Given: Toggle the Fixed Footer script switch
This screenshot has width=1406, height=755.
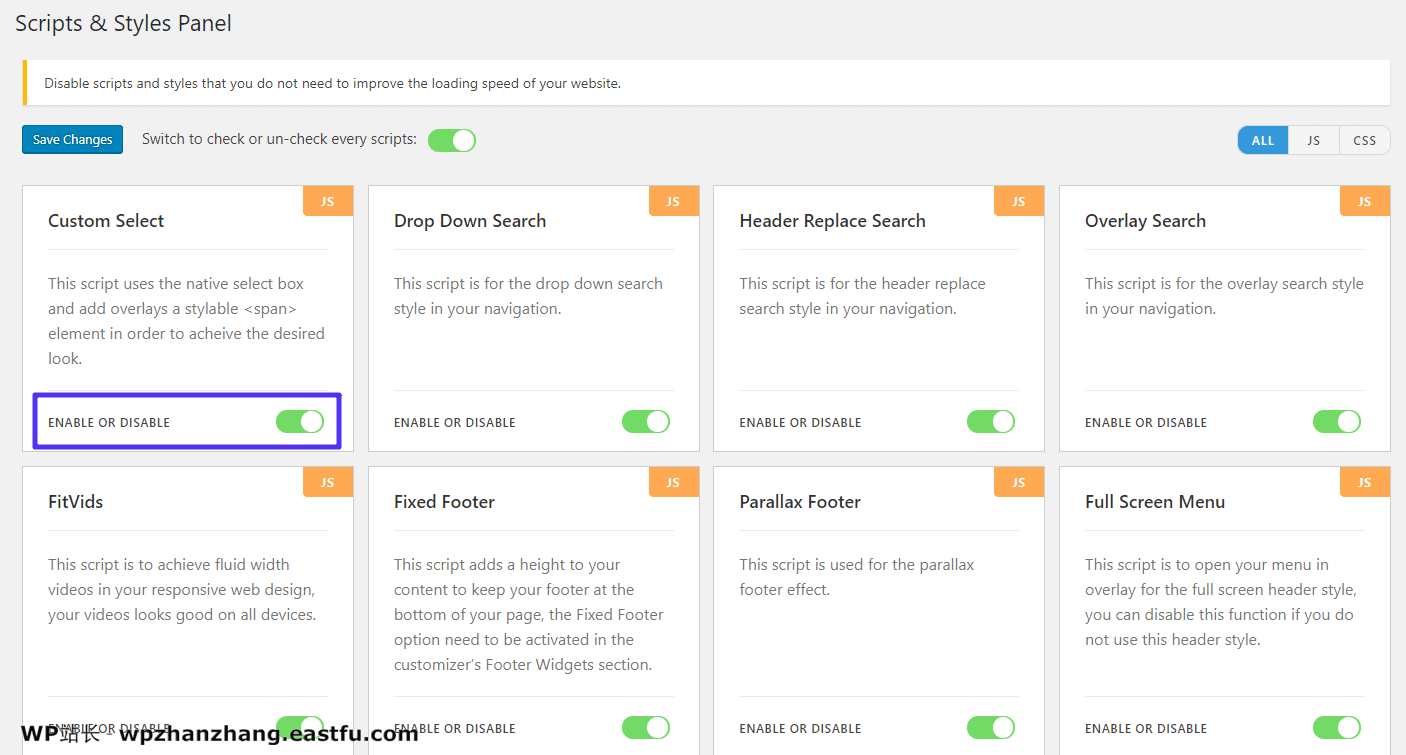Looking at the screenshot, I should coord(645,727).
